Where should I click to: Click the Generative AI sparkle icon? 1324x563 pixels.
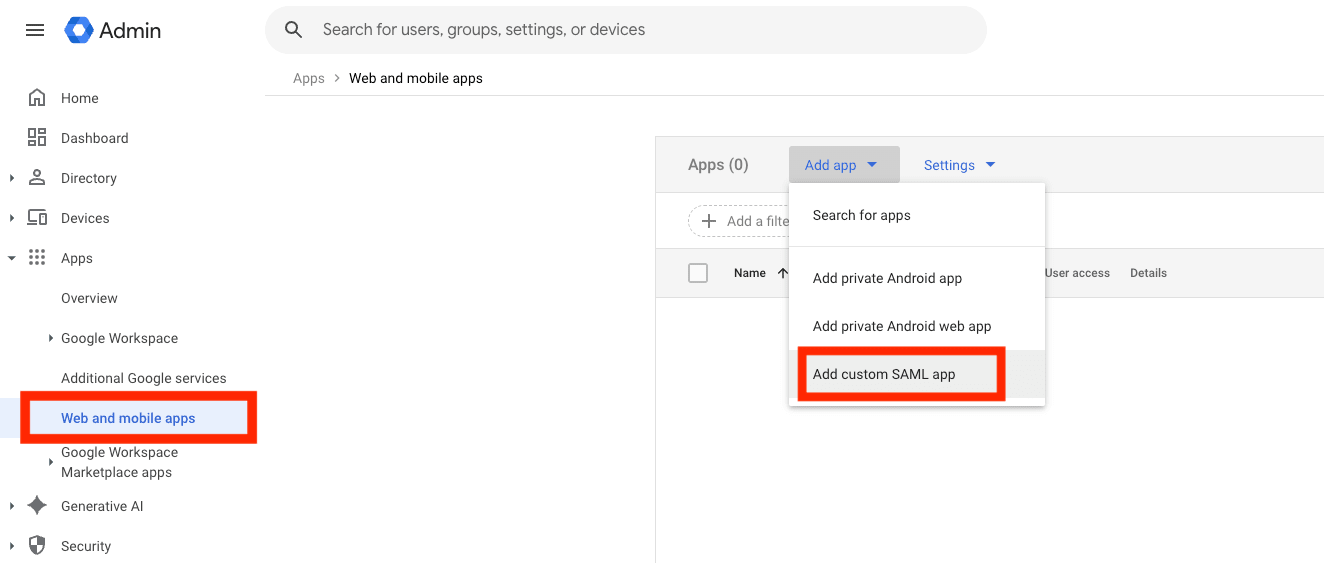(37, 506)
